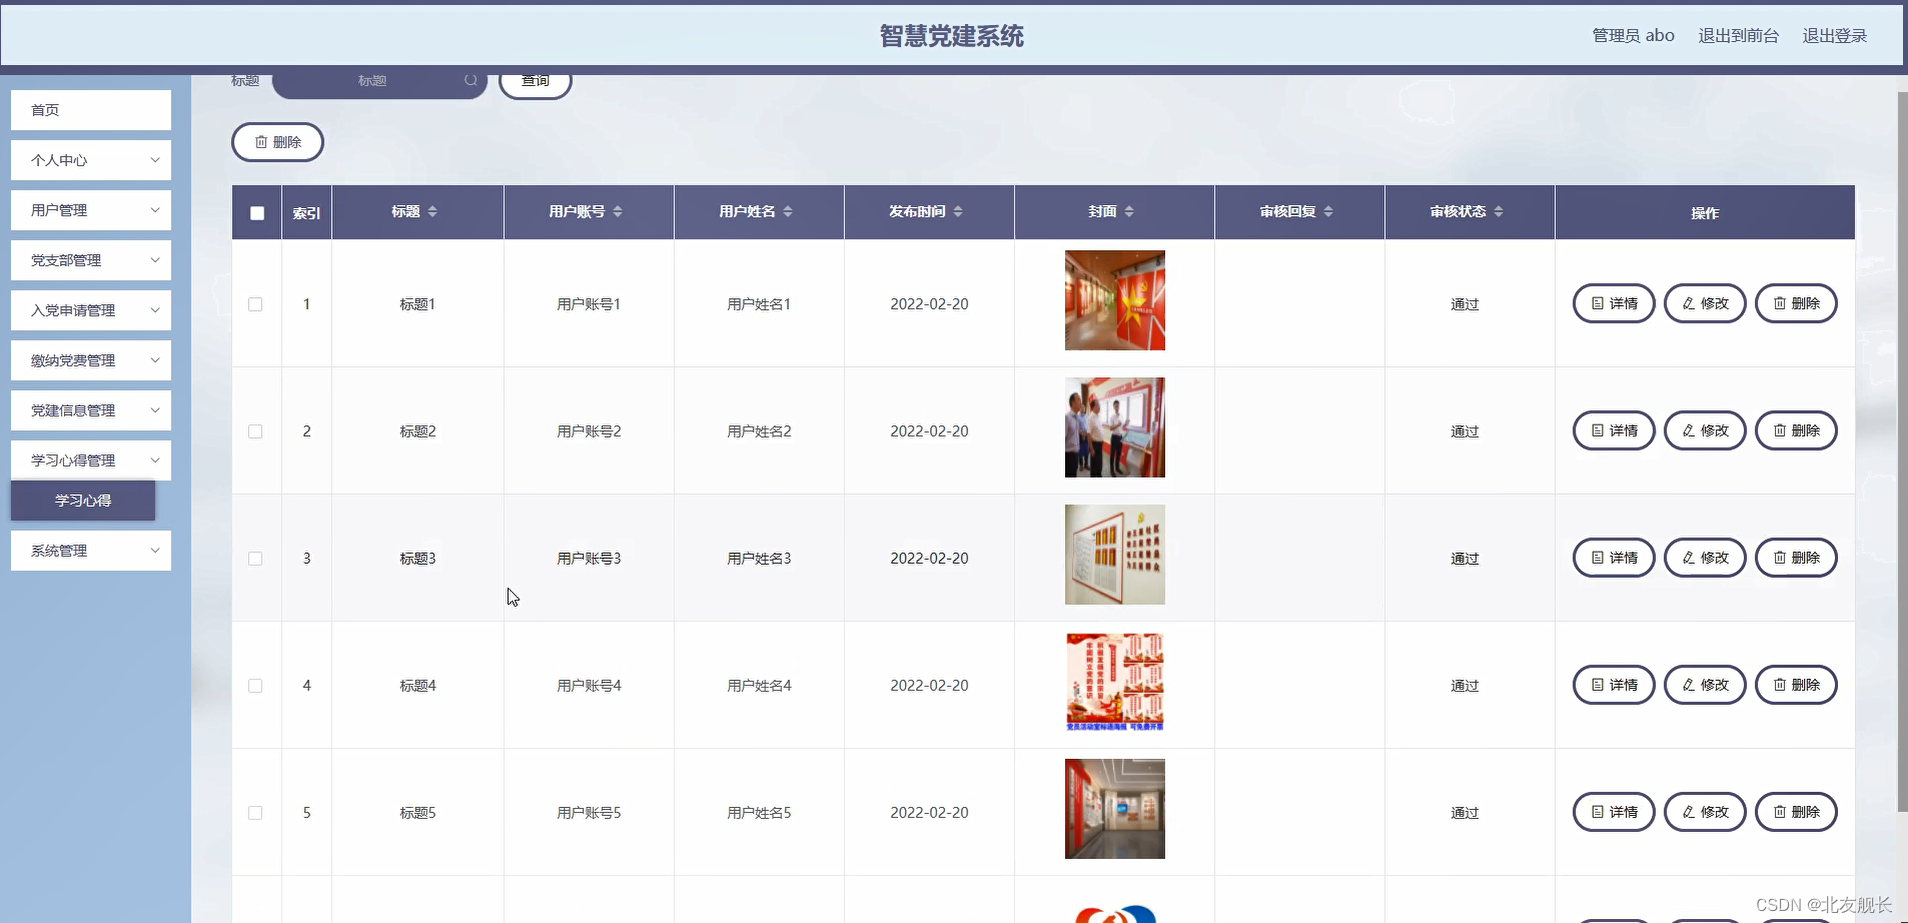
Task: Check the checkbox for row 标题1
Action: [x=256, y=304]
